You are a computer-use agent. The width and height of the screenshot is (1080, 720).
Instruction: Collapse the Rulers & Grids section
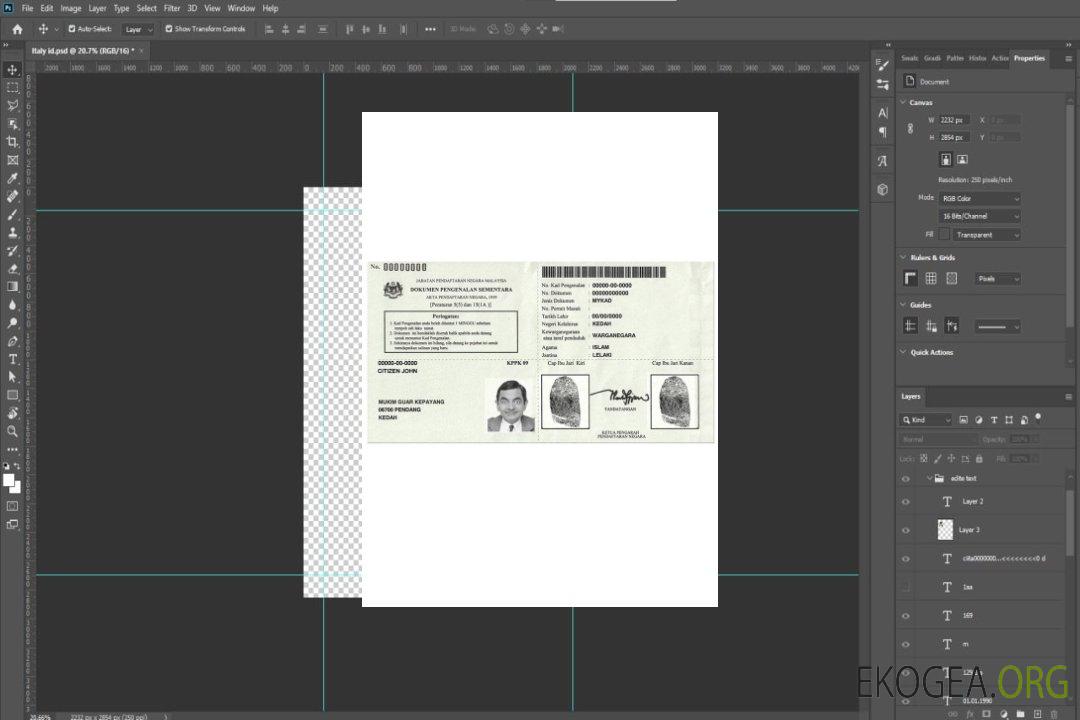click(904, 257)
